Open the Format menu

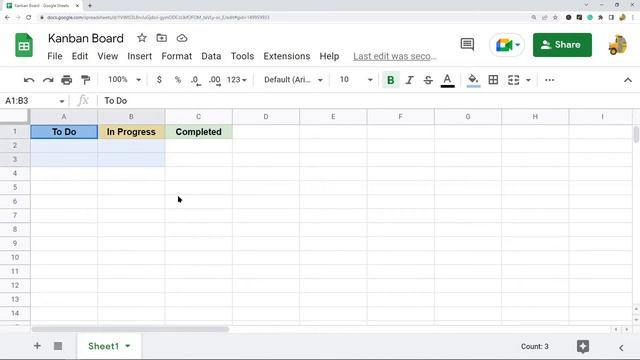pyautogui.click(x=176, y=56)
